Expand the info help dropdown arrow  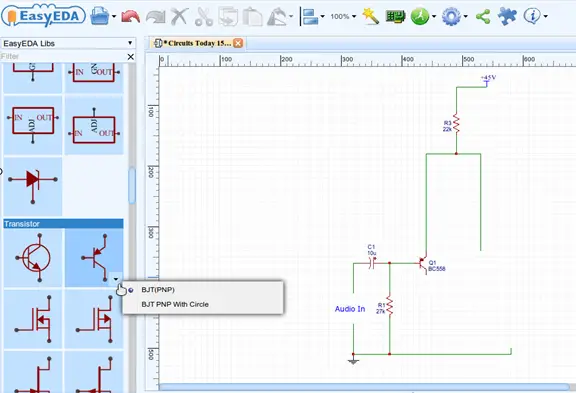(545, 16)
